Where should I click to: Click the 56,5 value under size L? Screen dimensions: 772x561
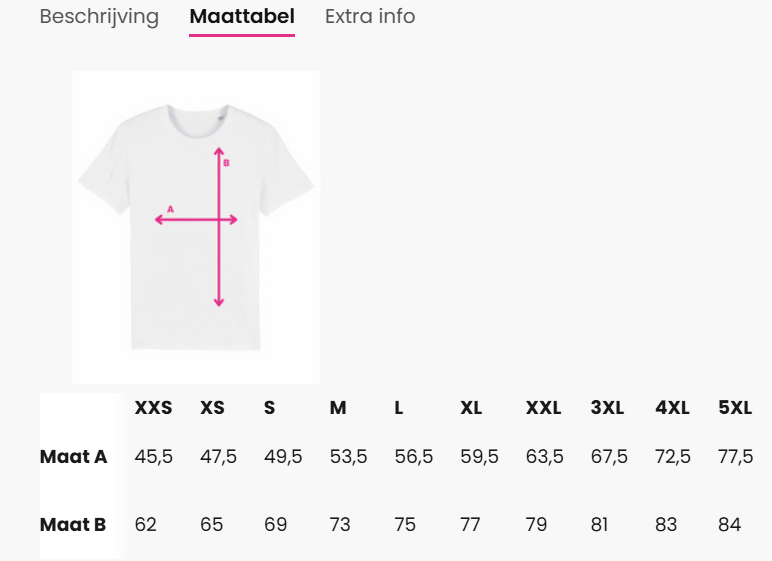point(414,457)
